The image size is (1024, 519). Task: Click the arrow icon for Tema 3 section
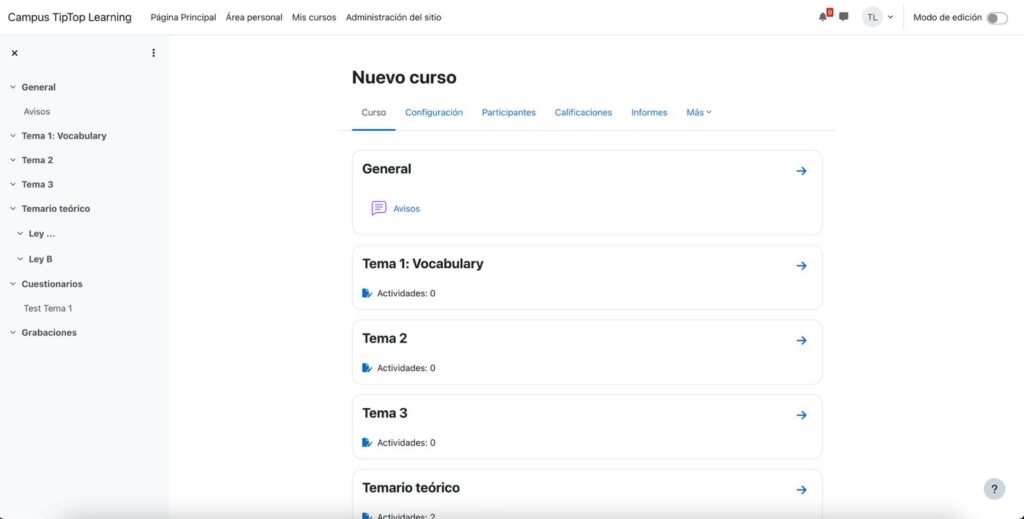[x=801, y=415]
